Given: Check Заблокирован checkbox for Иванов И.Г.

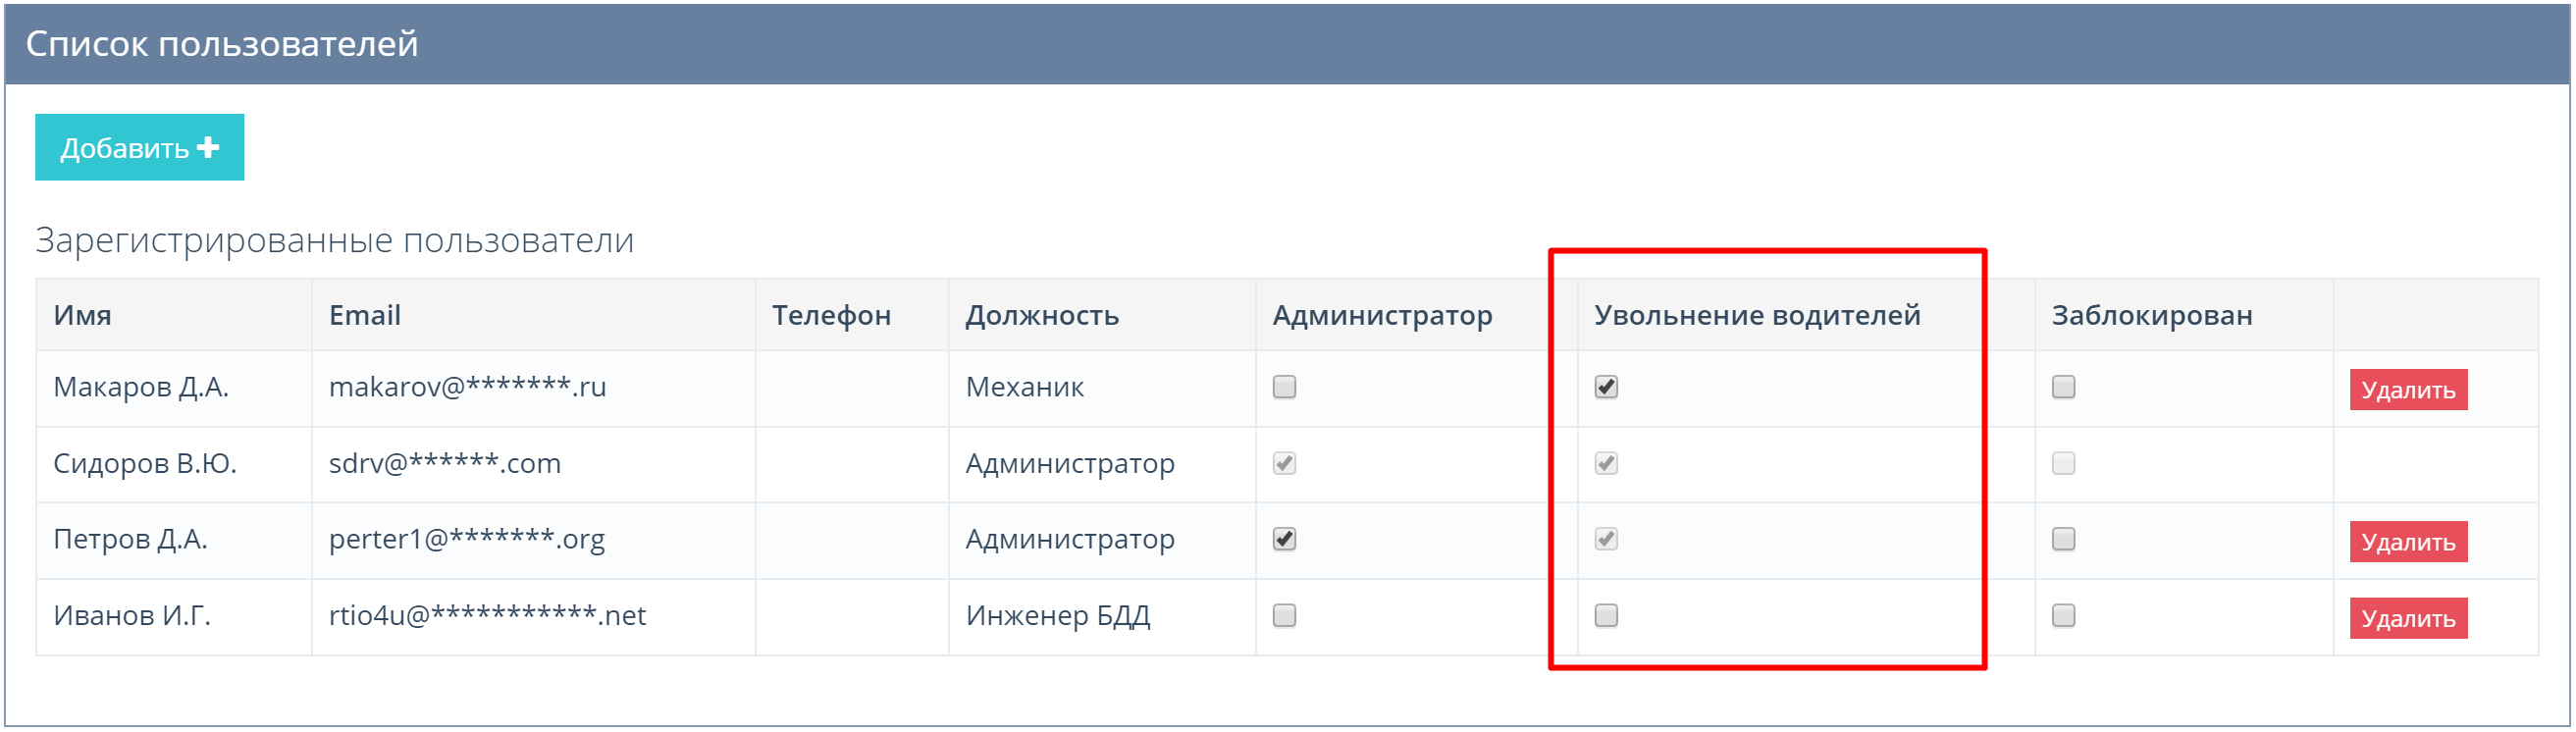Looking at the screenshot, I should tap(2062, 615).
